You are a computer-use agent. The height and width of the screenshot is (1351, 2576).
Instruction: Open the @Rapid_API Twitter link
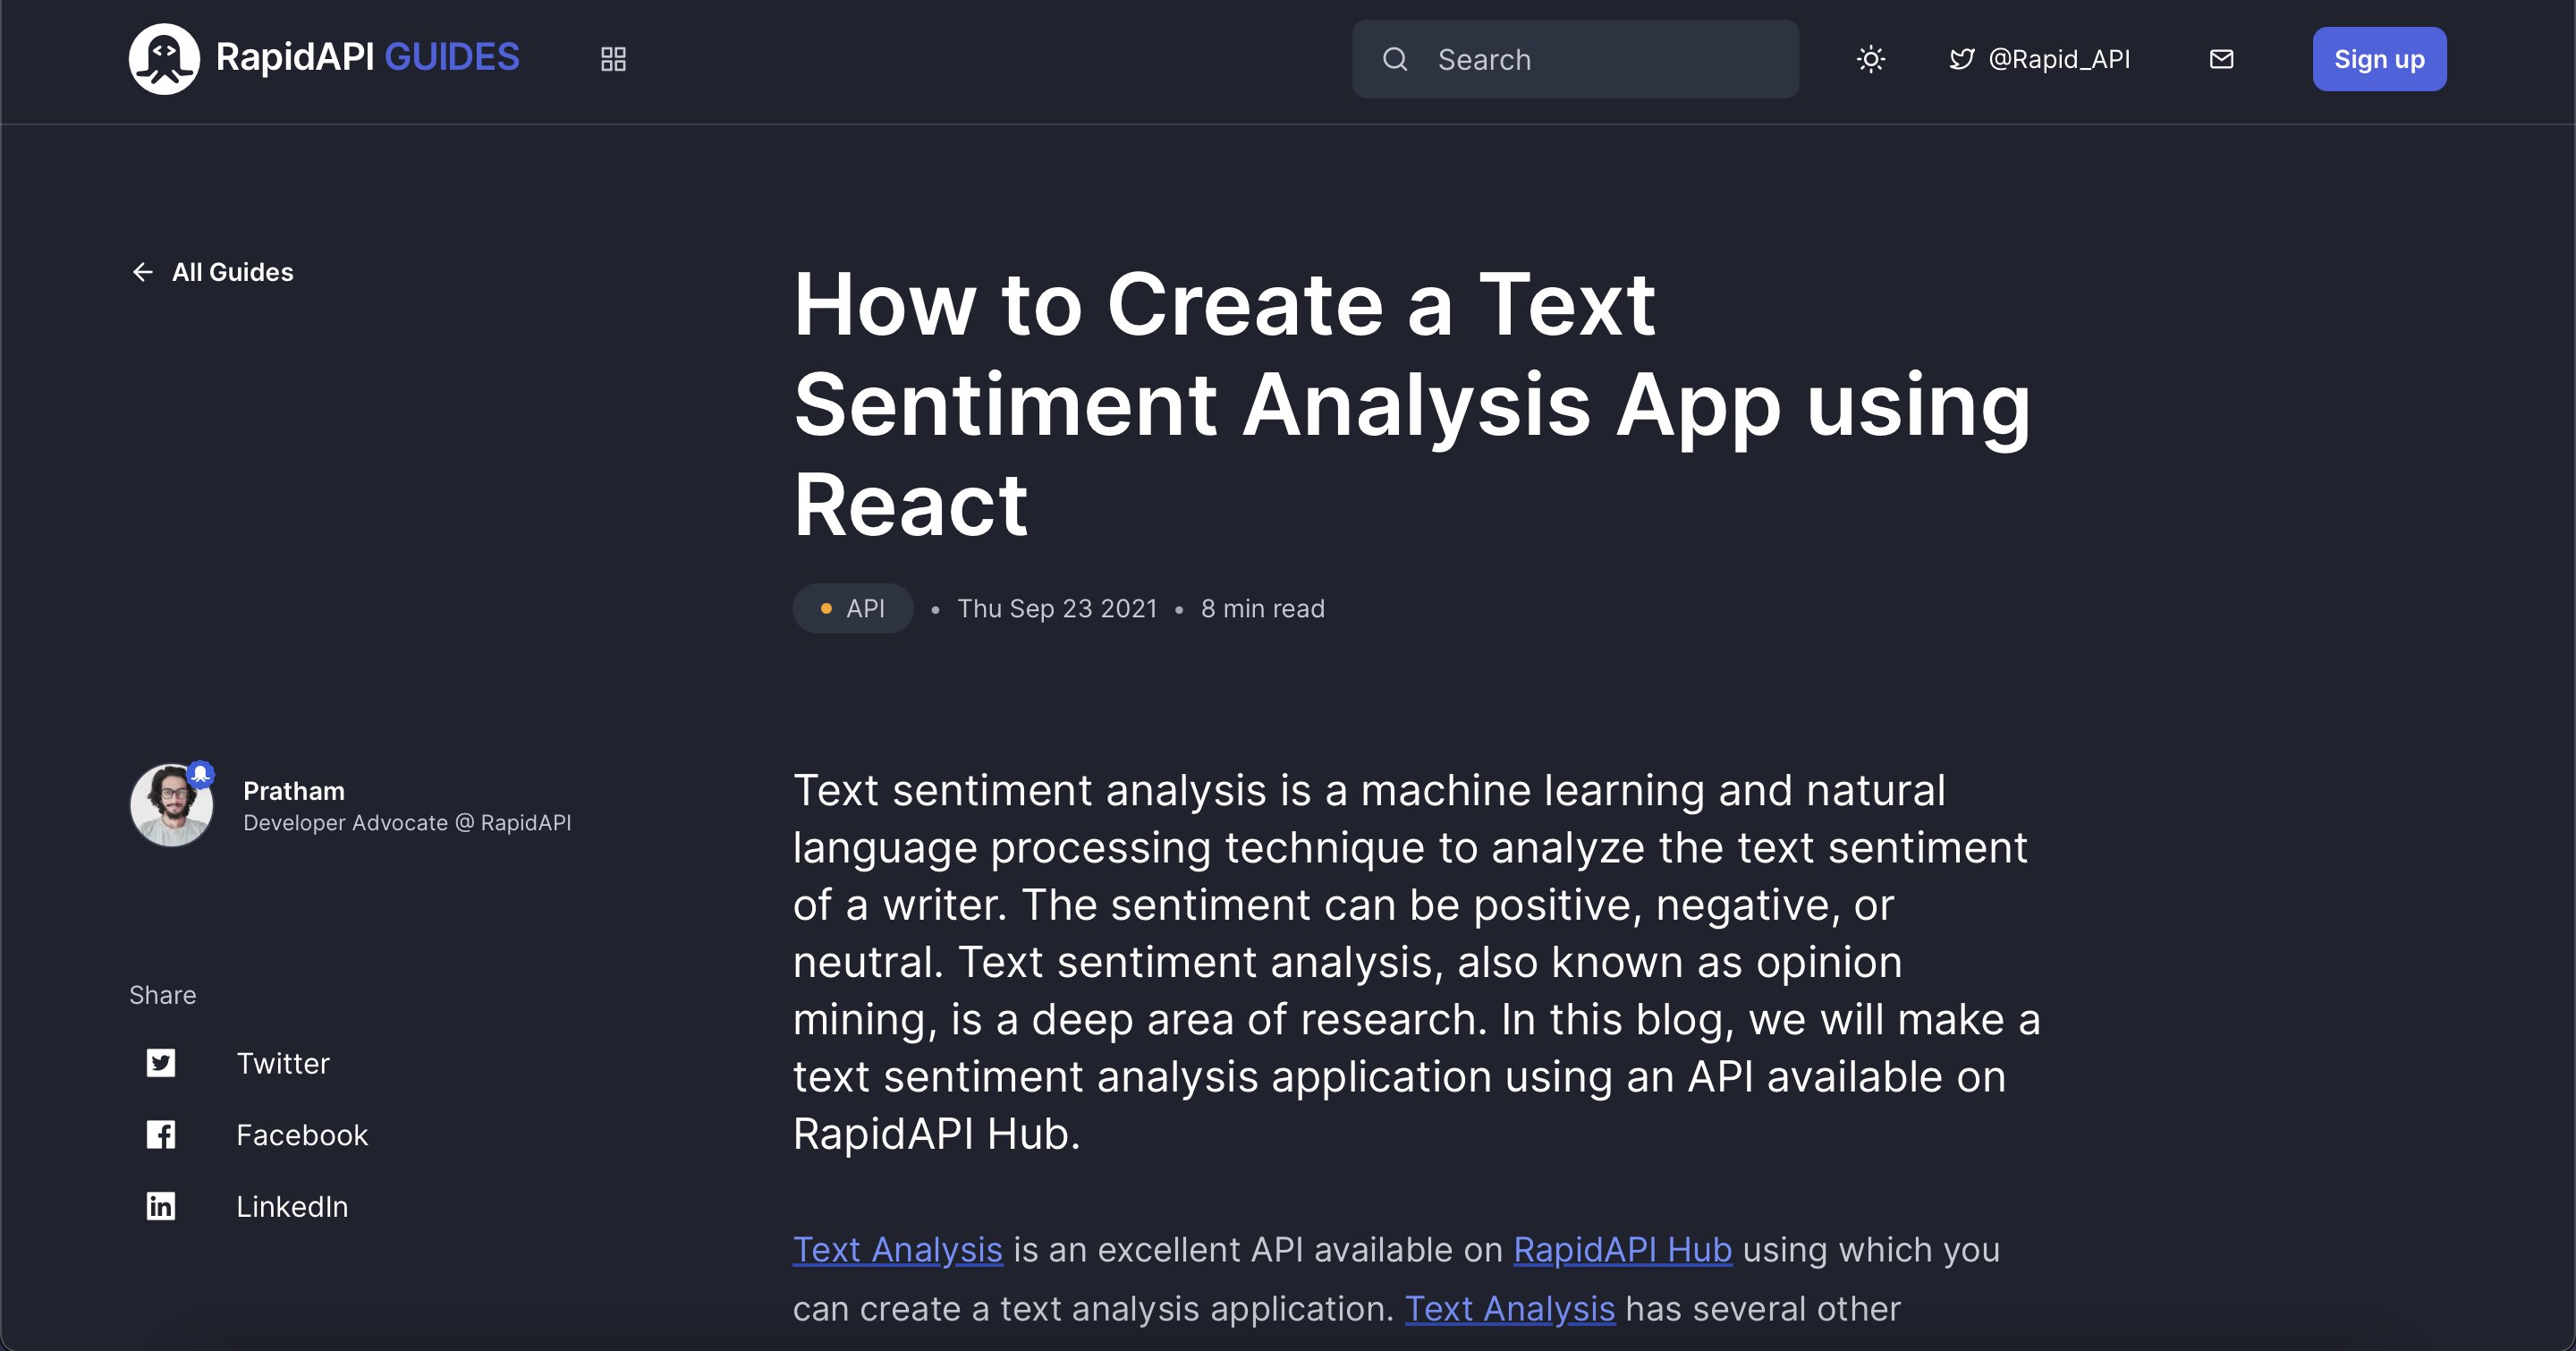(x=2039, y=59)
